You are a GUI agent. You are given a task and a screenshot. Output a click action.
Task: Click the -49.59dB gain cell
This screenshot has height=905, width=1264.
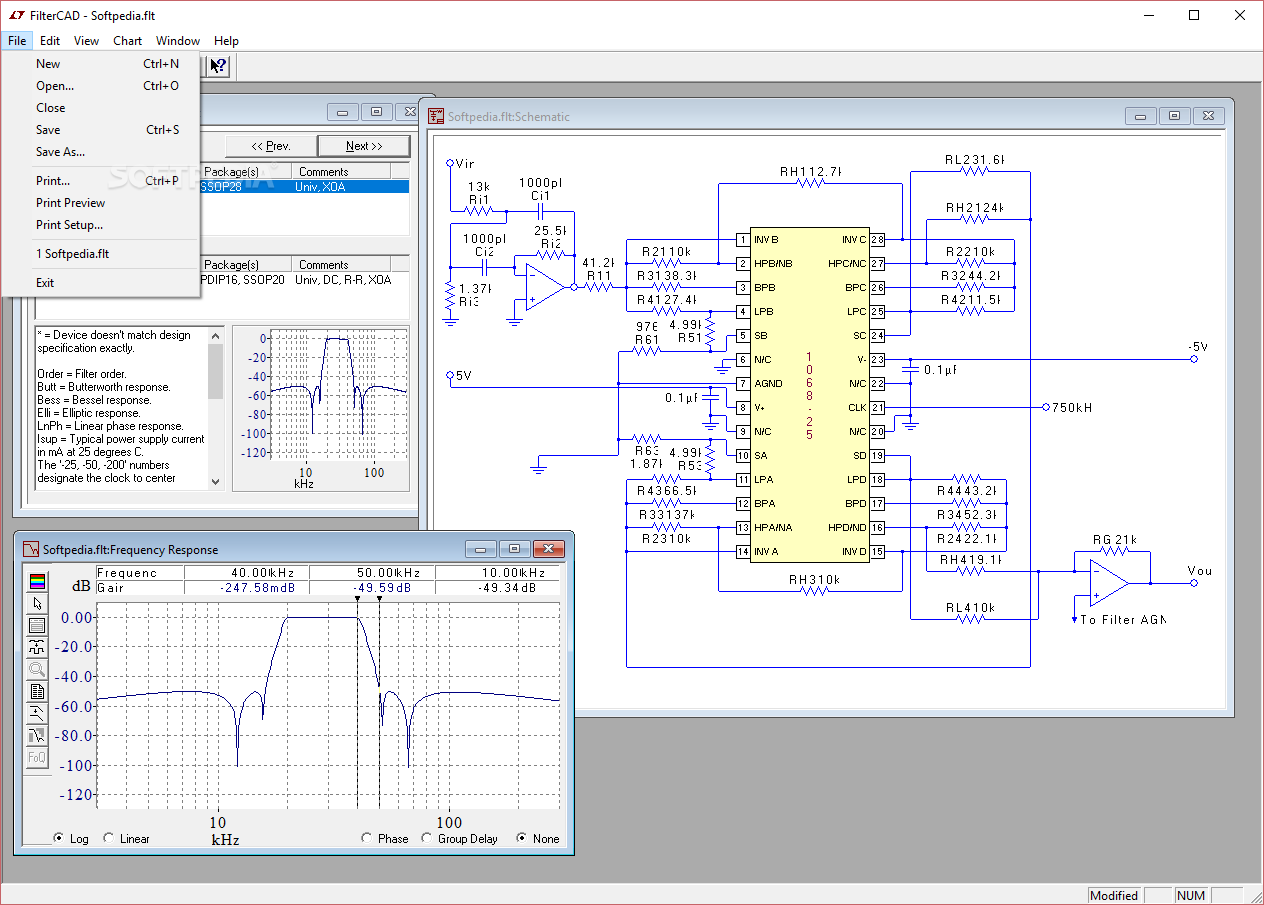pos(372,588)
